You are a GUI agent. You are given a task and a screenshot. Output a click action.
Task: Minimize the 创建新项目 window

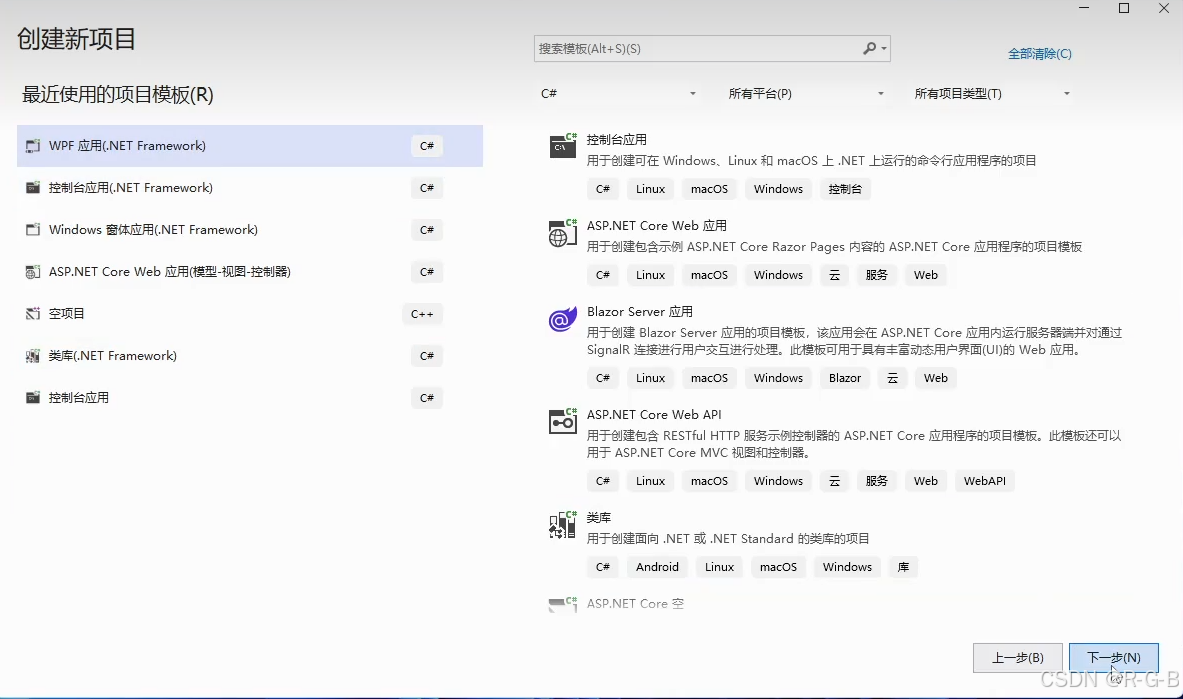click(x=1084, y=8)
